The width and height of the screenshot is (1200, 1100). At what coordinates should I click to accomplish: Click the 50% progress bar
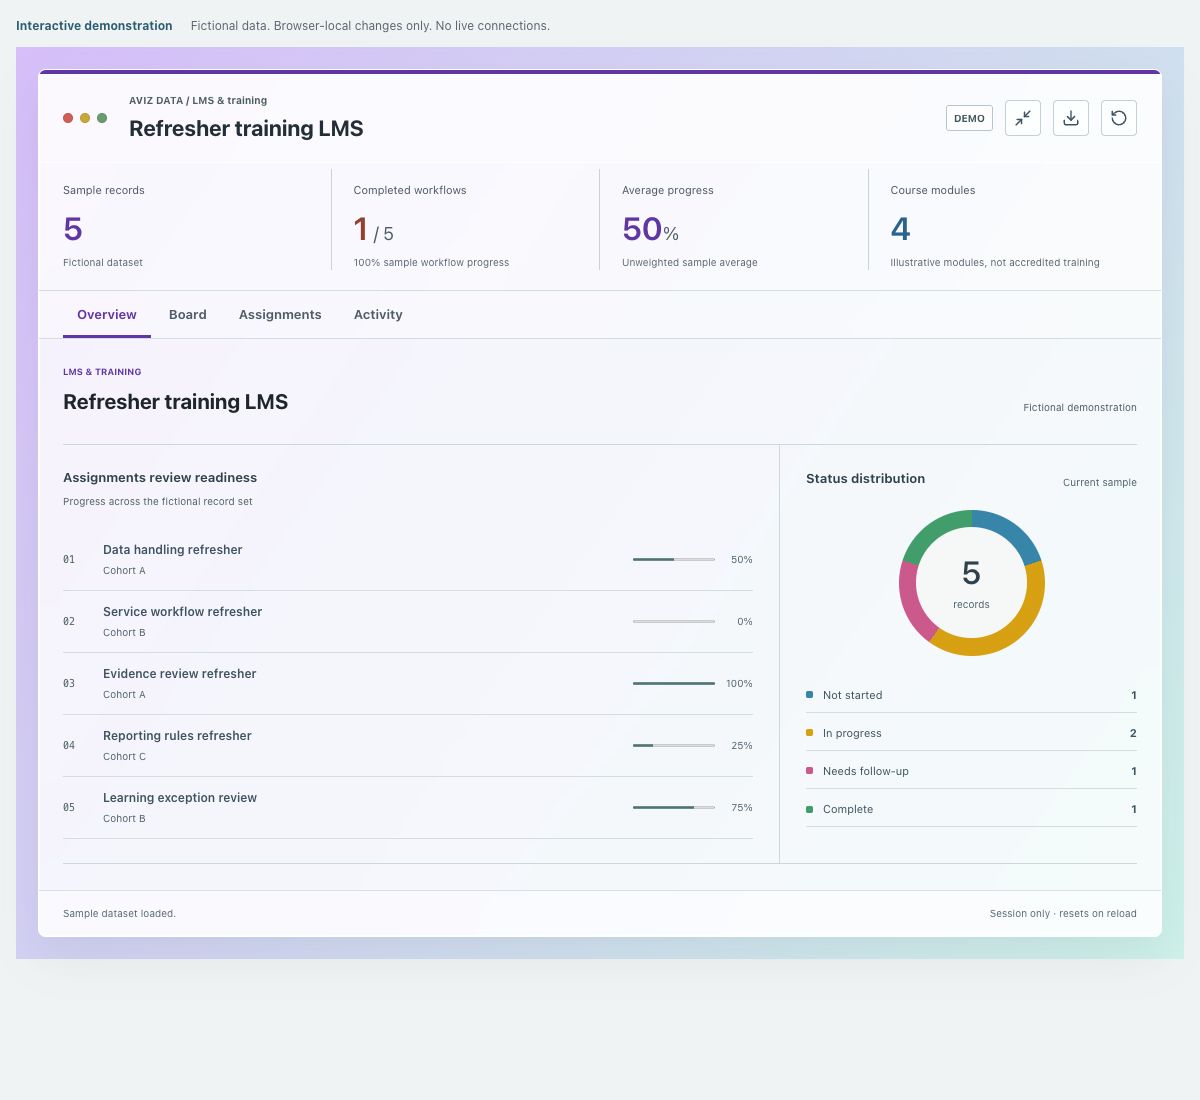coord(674,559)
